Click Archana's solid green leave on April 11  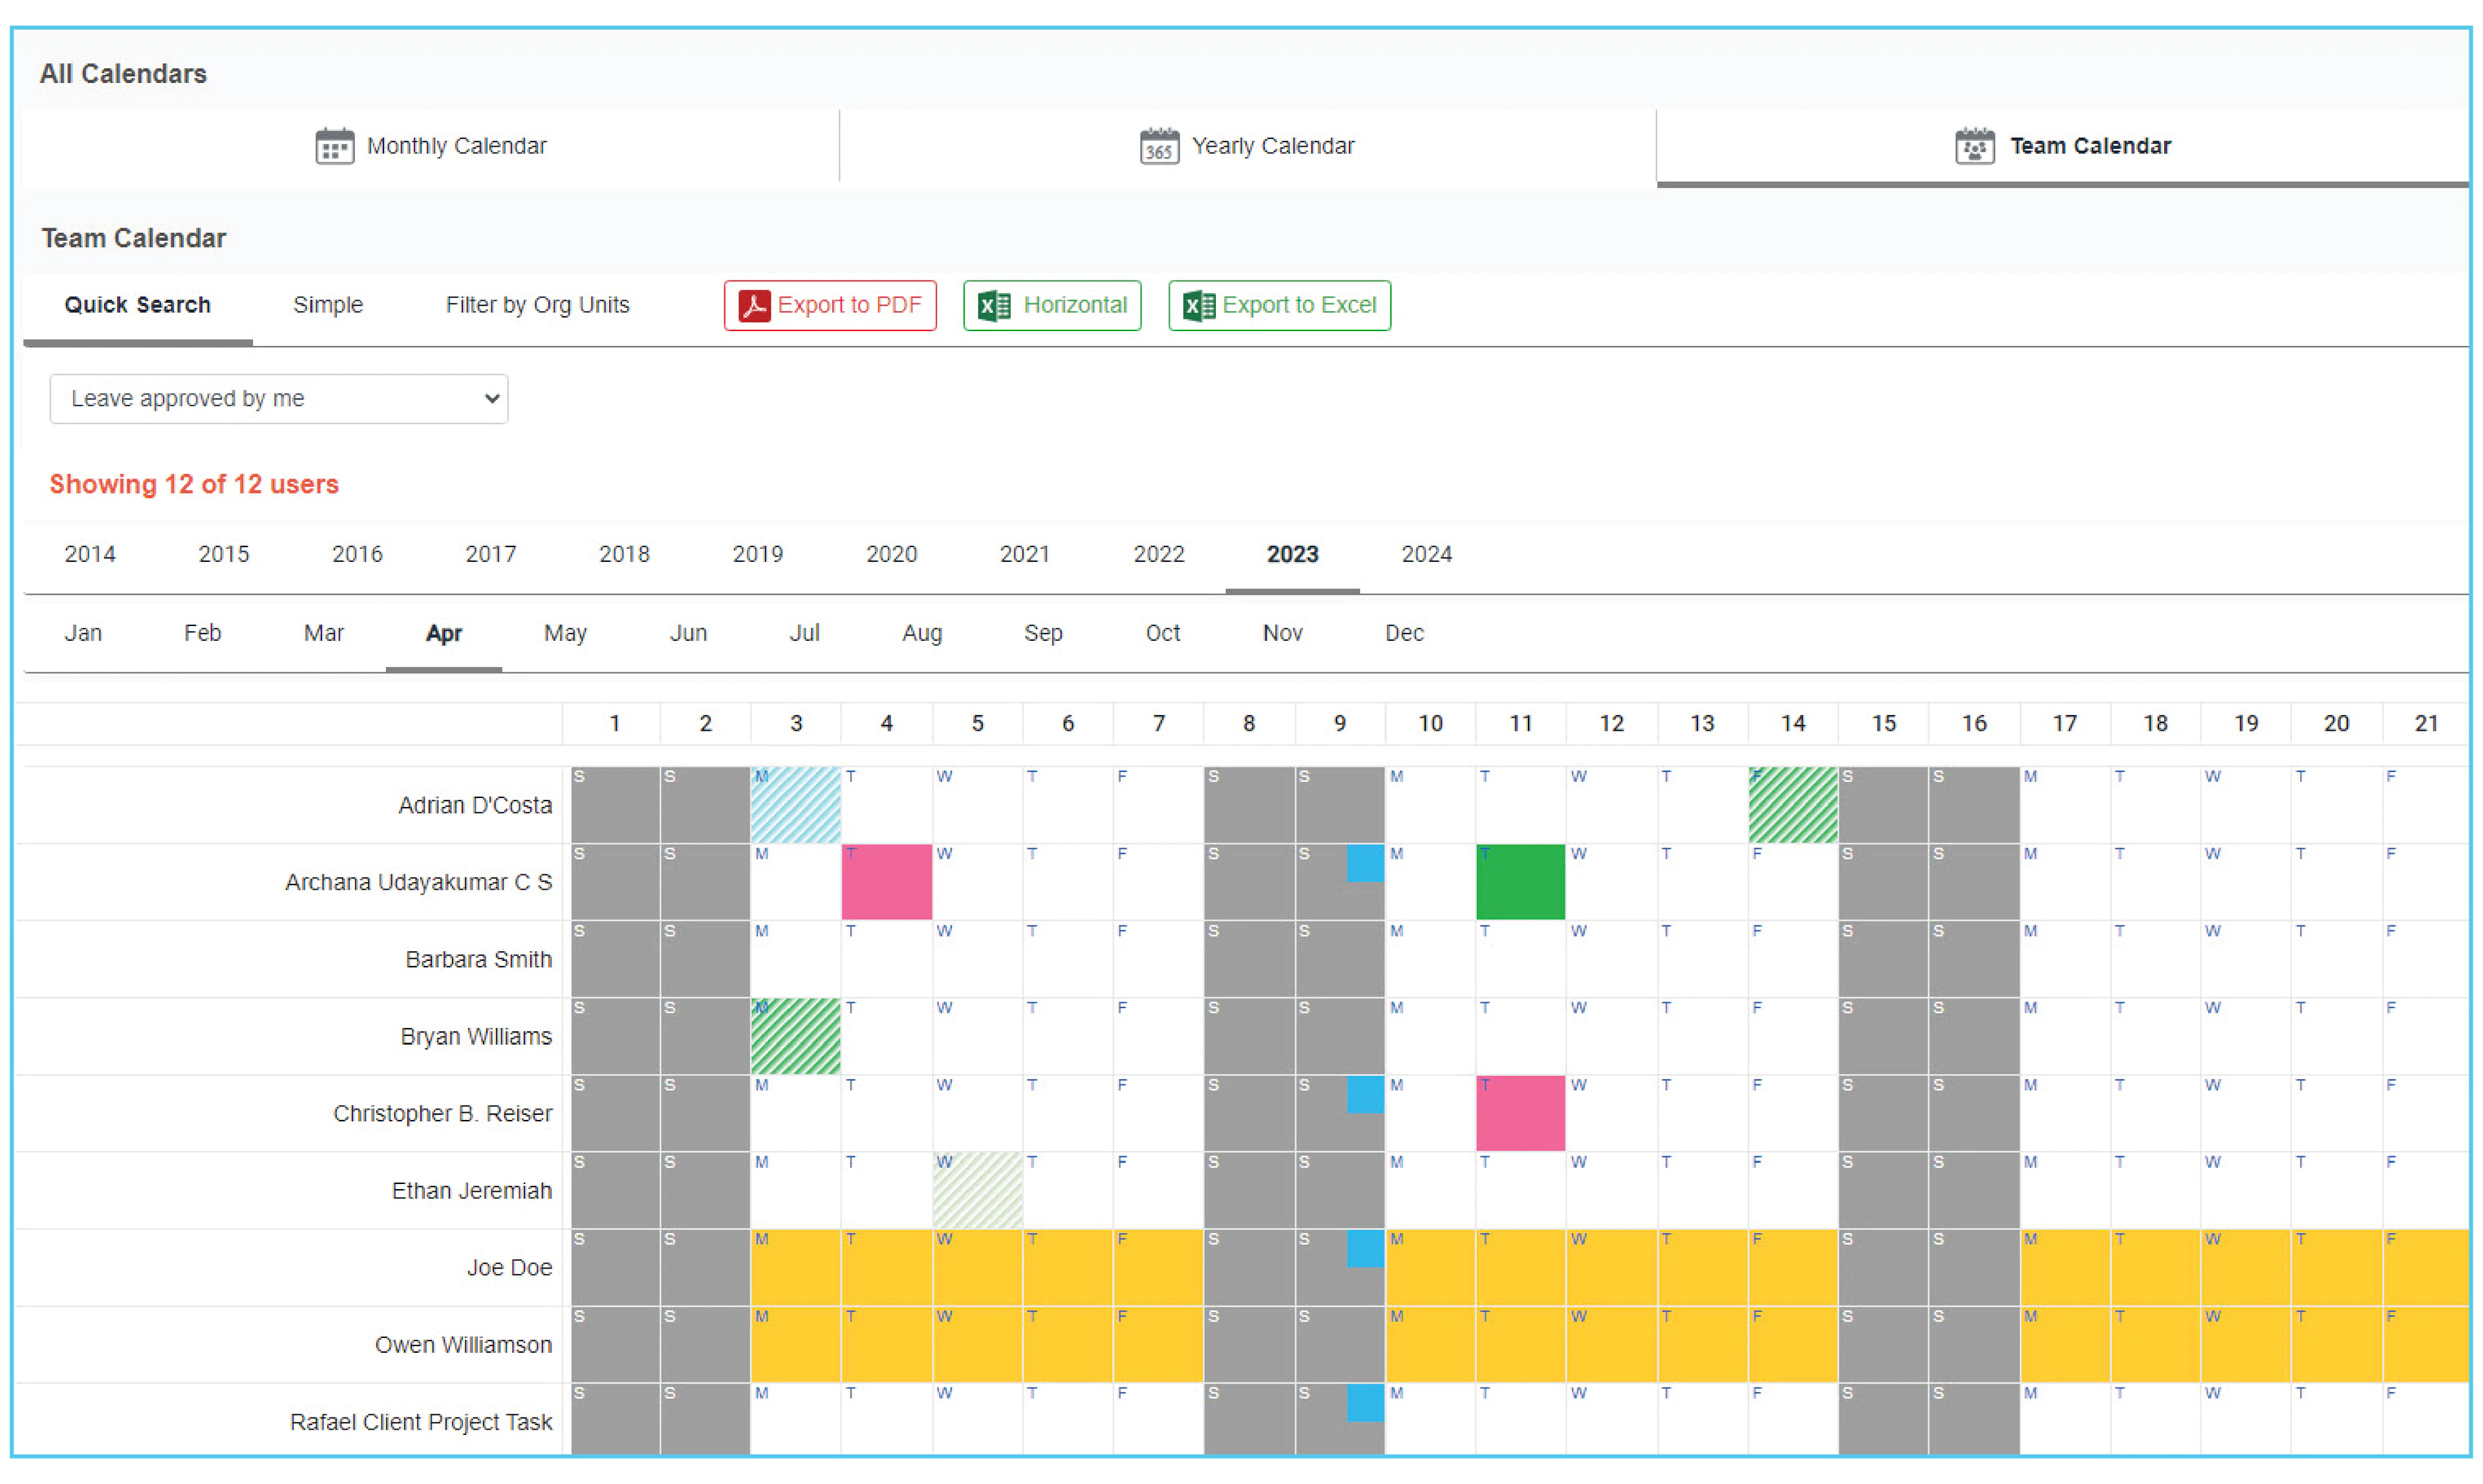point(1520,882)
